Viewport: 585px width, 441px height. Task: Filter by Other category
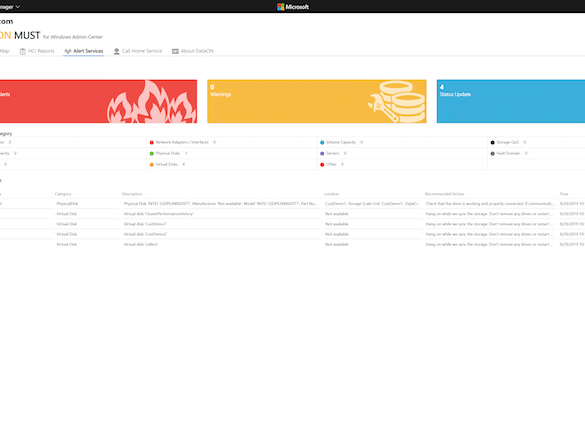click(332, 164)
